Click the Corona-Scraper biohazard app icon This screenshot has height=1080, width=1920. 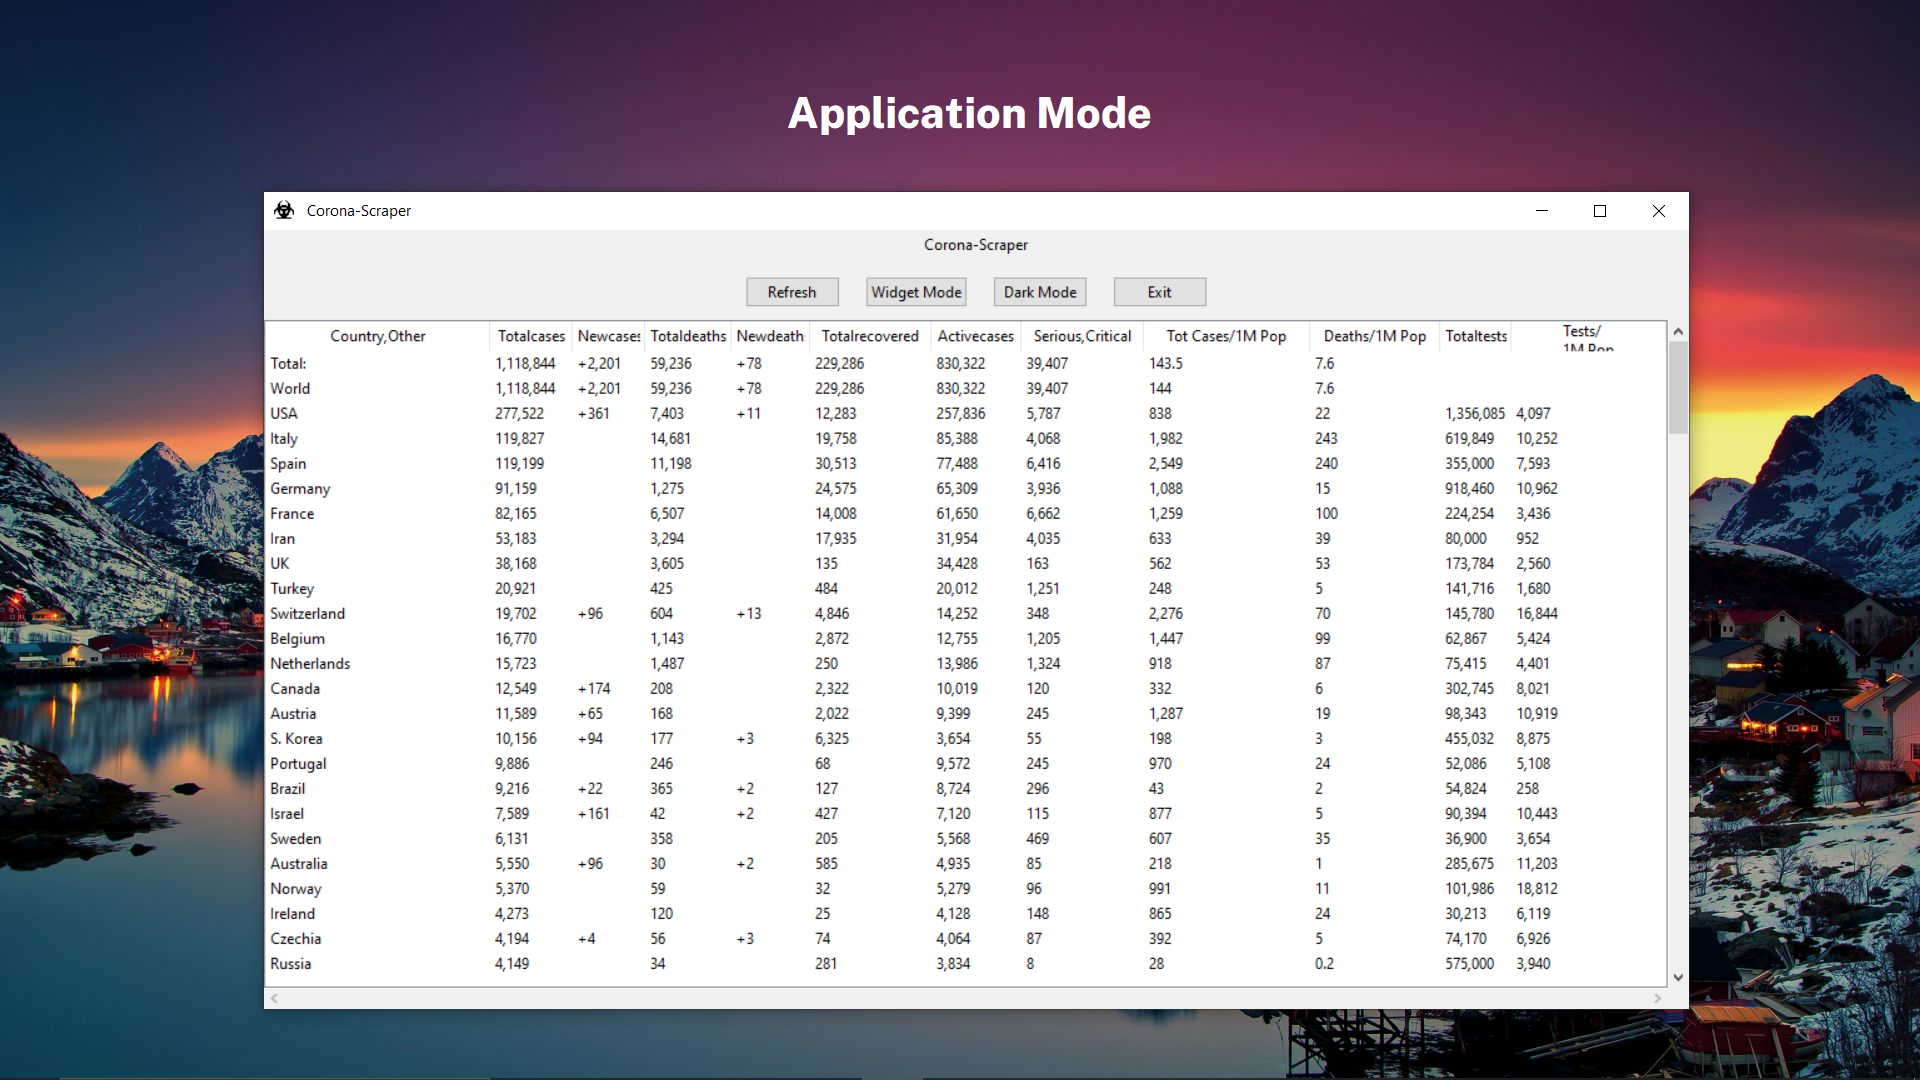(x=284, y=210)
